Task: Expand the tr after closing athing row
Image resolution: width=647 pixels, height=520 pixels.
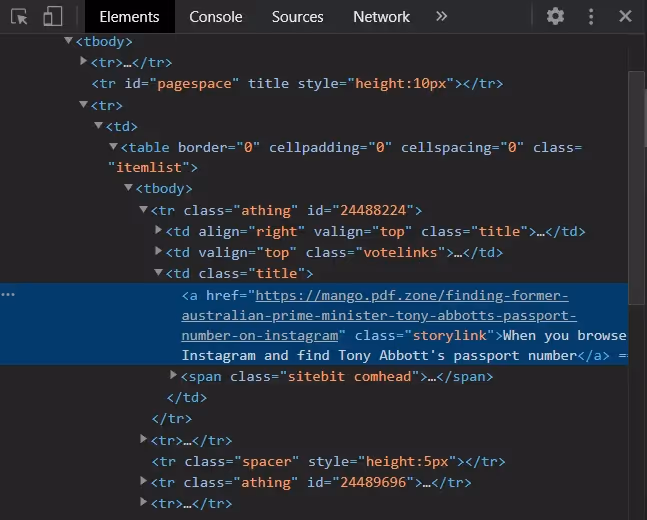Action: pos(144,439)
